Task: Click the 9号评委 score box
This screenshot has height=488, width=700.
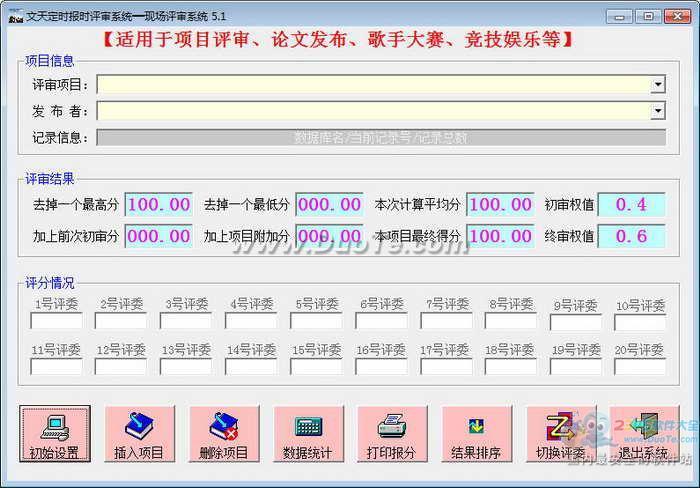Action: 576,323
